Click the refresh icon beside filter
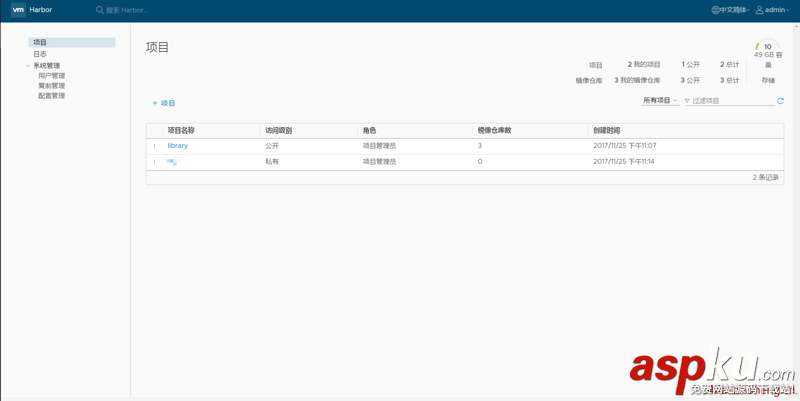The width and height of the screenshot is (800, 401). tap(780, 101)
